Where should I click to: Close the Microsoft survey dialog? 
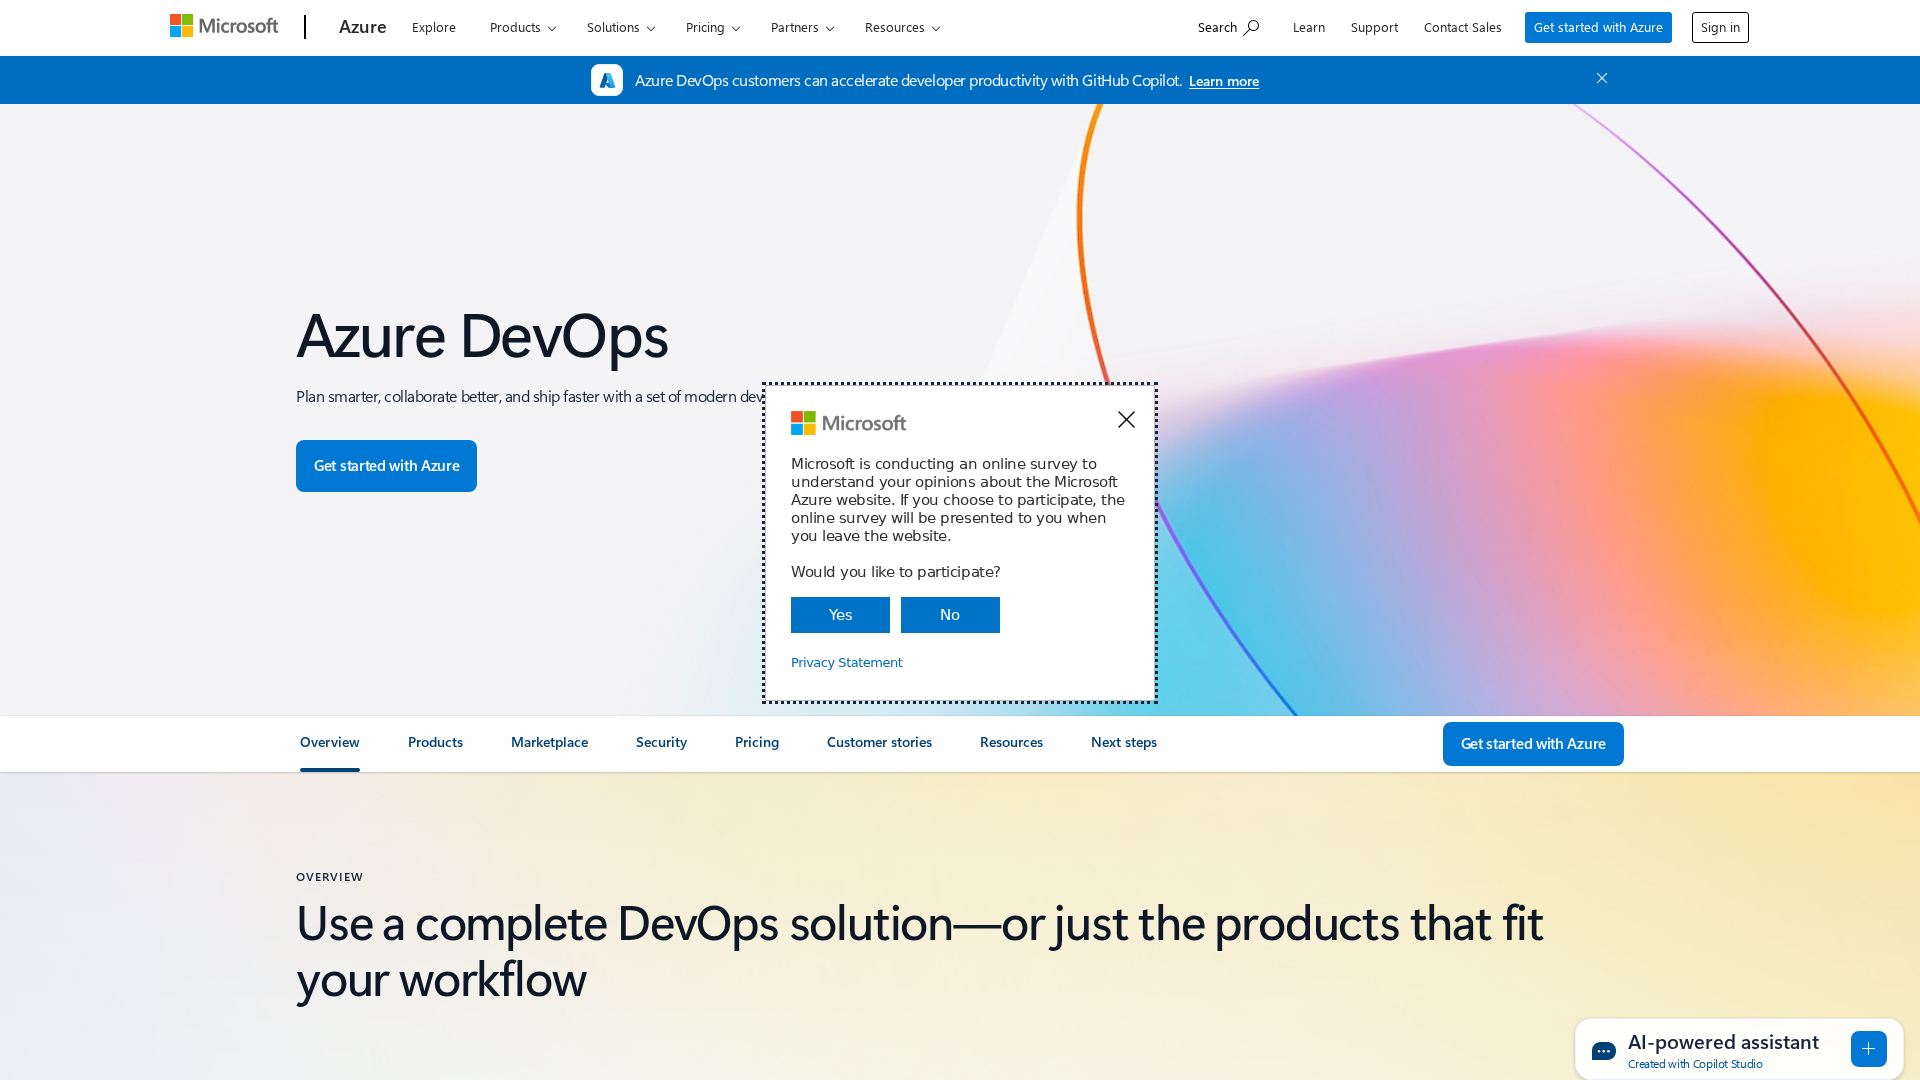coord(1126,420)
